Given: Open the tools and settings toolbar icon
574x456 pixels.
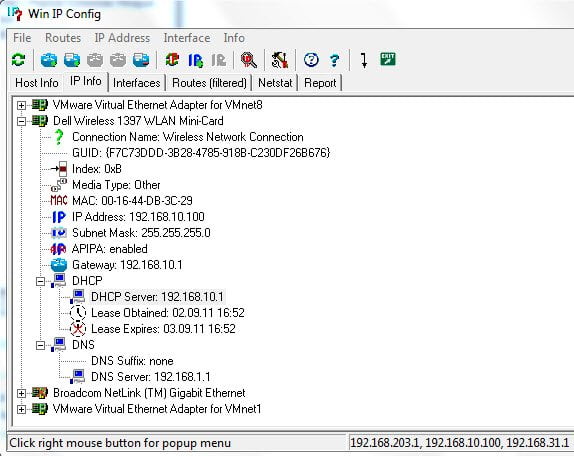Looking at the screenshot, I should click(x=280, y=60).
